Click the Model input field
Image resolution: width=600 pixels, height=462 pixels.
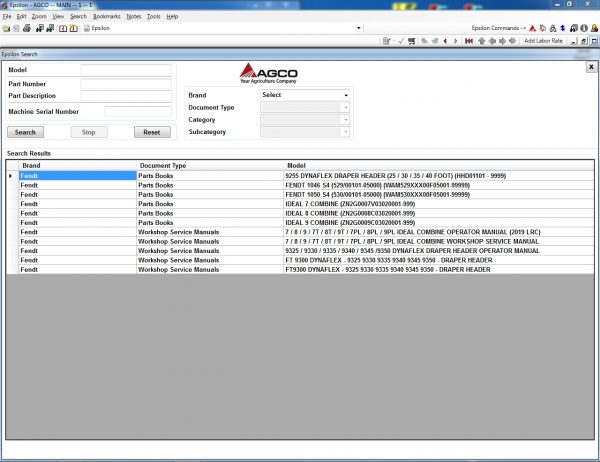[126, 70]
